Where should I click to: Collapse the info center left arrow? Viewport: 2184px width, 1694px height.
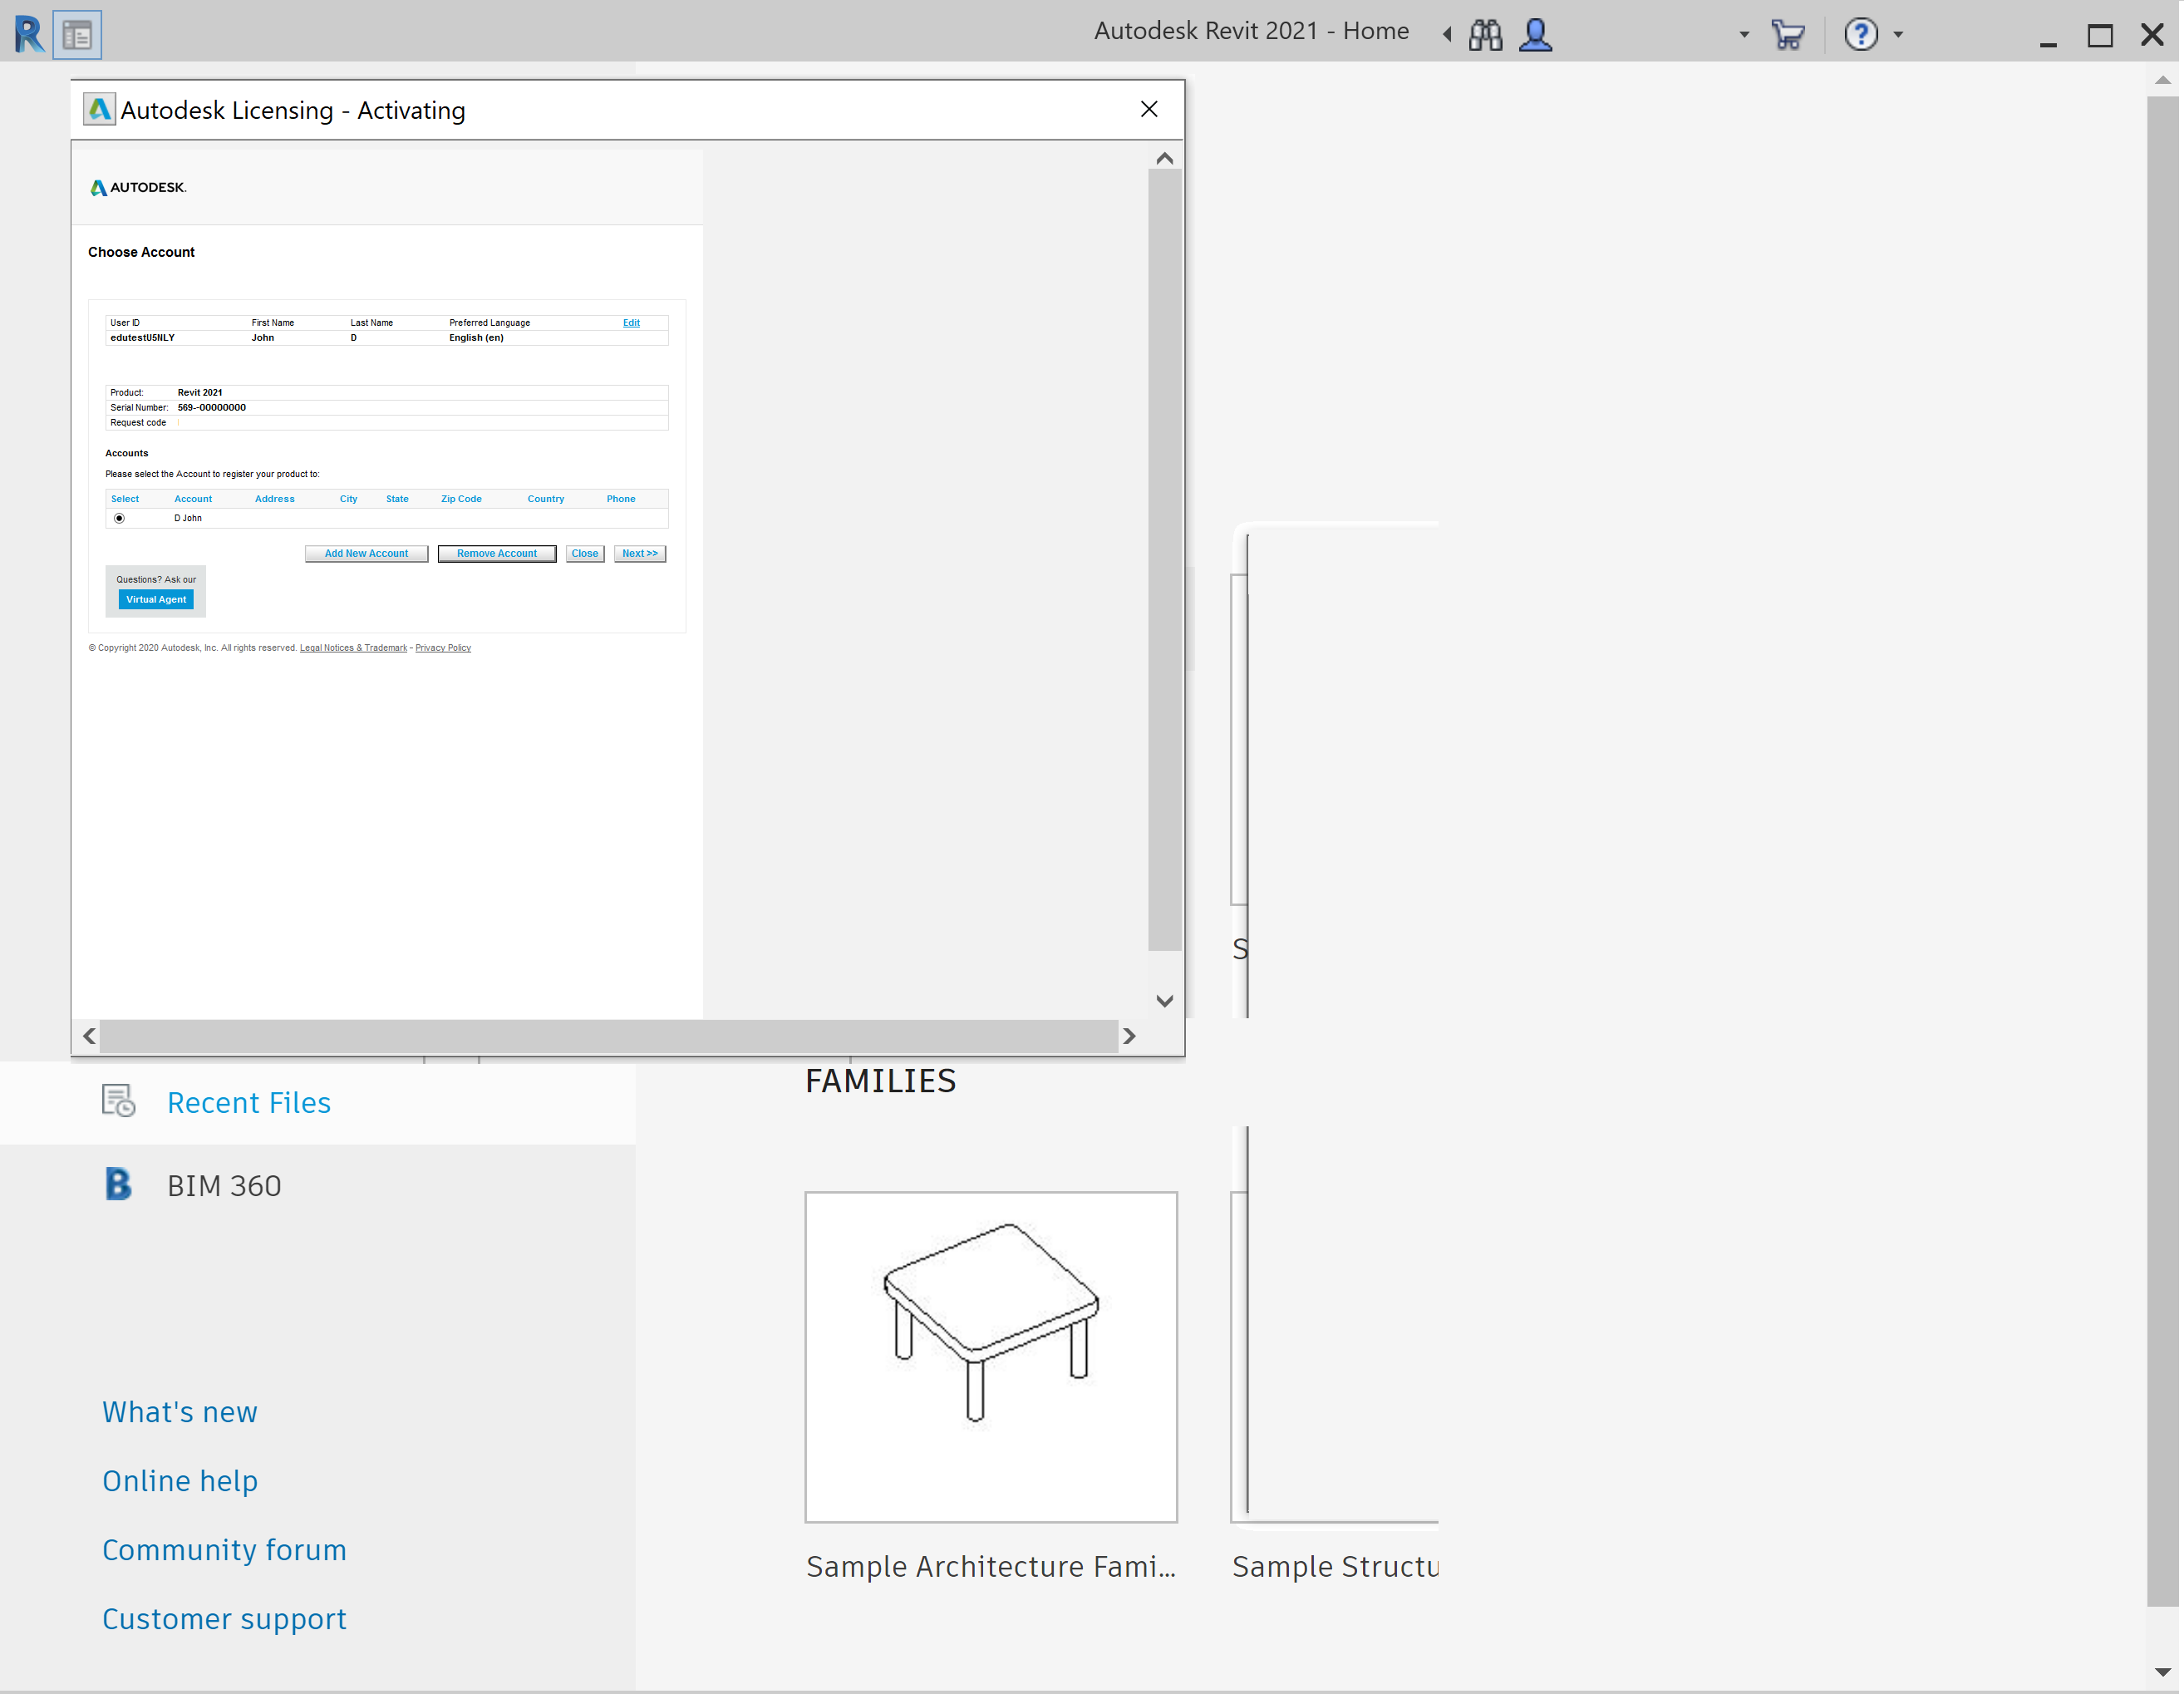tap(1446, 35)
